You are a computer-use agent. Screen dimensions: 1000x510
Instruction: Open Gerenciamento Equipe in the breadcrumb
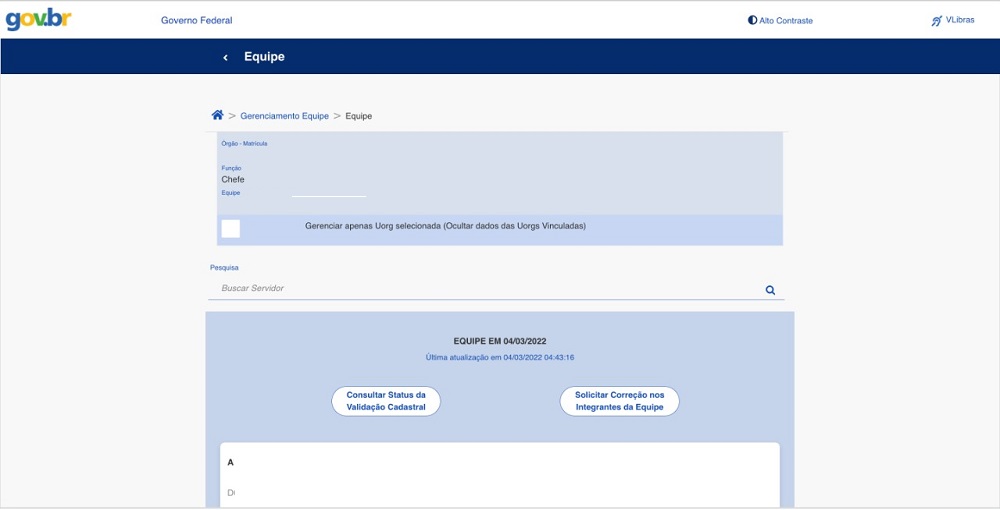[x=284, y=116]
